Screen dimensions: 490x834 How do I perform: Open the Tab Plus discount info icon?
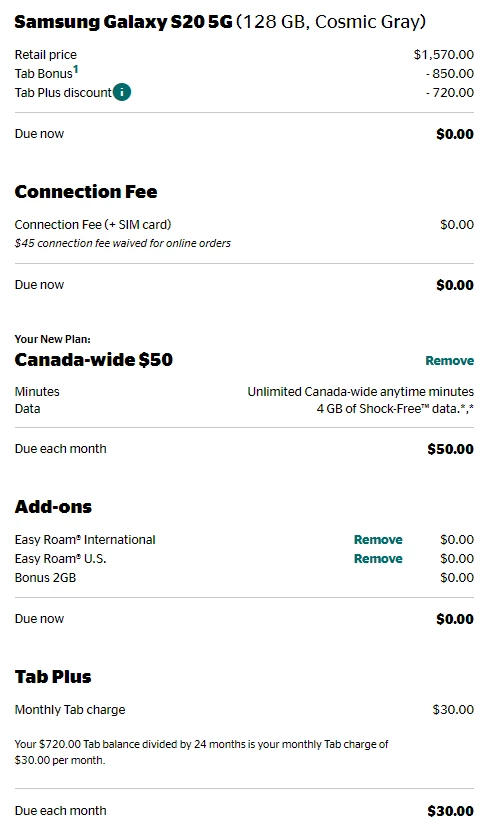coord(122,92)
